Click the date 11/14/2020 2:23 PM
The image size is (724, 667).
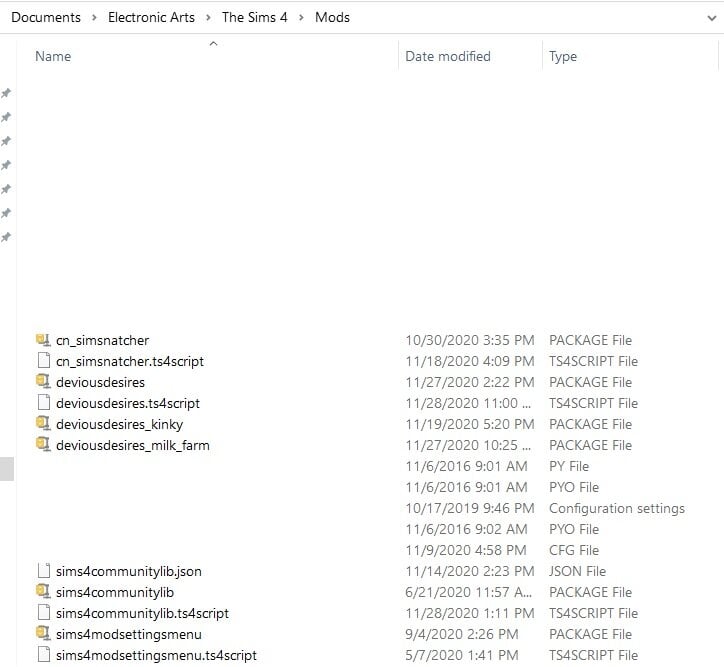pos(470,571)
